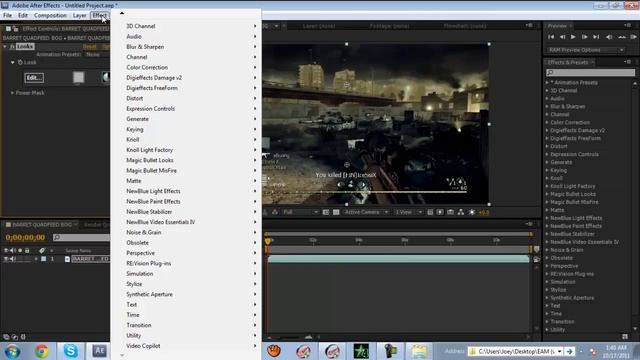640x360 pixels.
Task: Click the Edit... button in Looks effect
Action: tap(34, 78)
